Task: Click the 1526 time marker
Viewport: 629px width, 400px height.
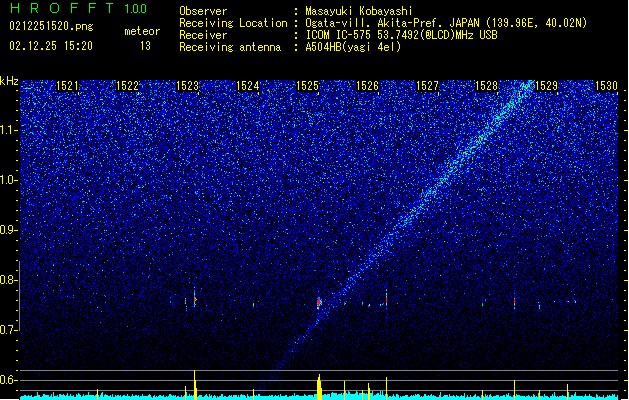Action: tap(367, 86)
